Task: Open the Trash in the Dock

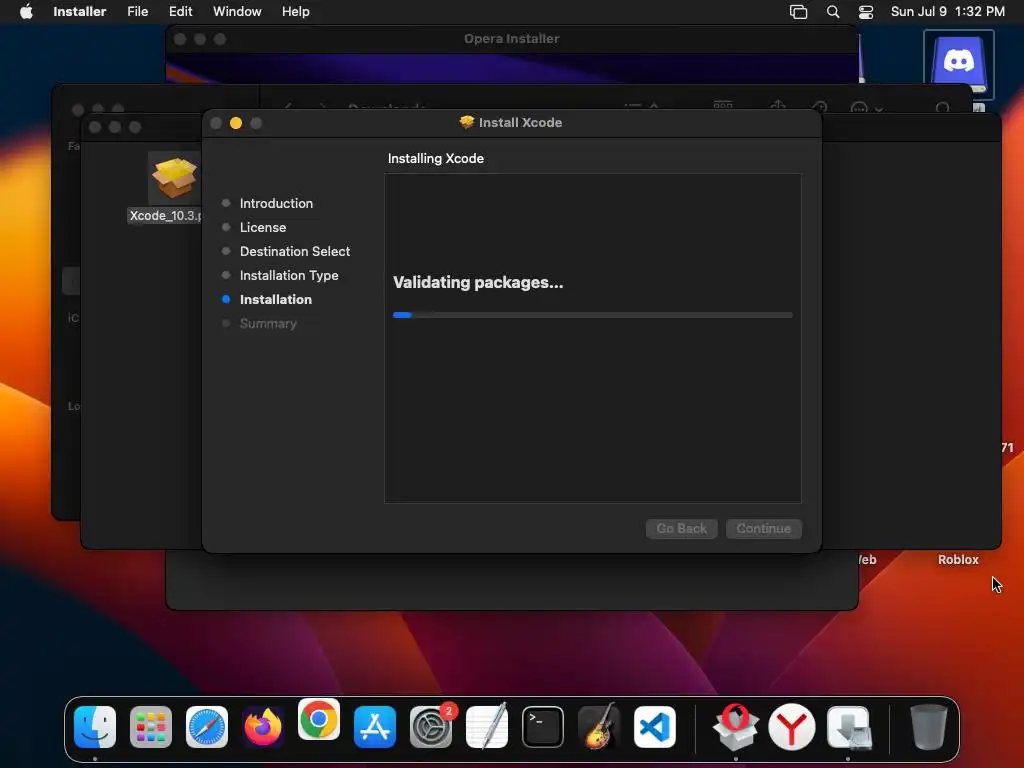Action: click(x=928, y=727)
